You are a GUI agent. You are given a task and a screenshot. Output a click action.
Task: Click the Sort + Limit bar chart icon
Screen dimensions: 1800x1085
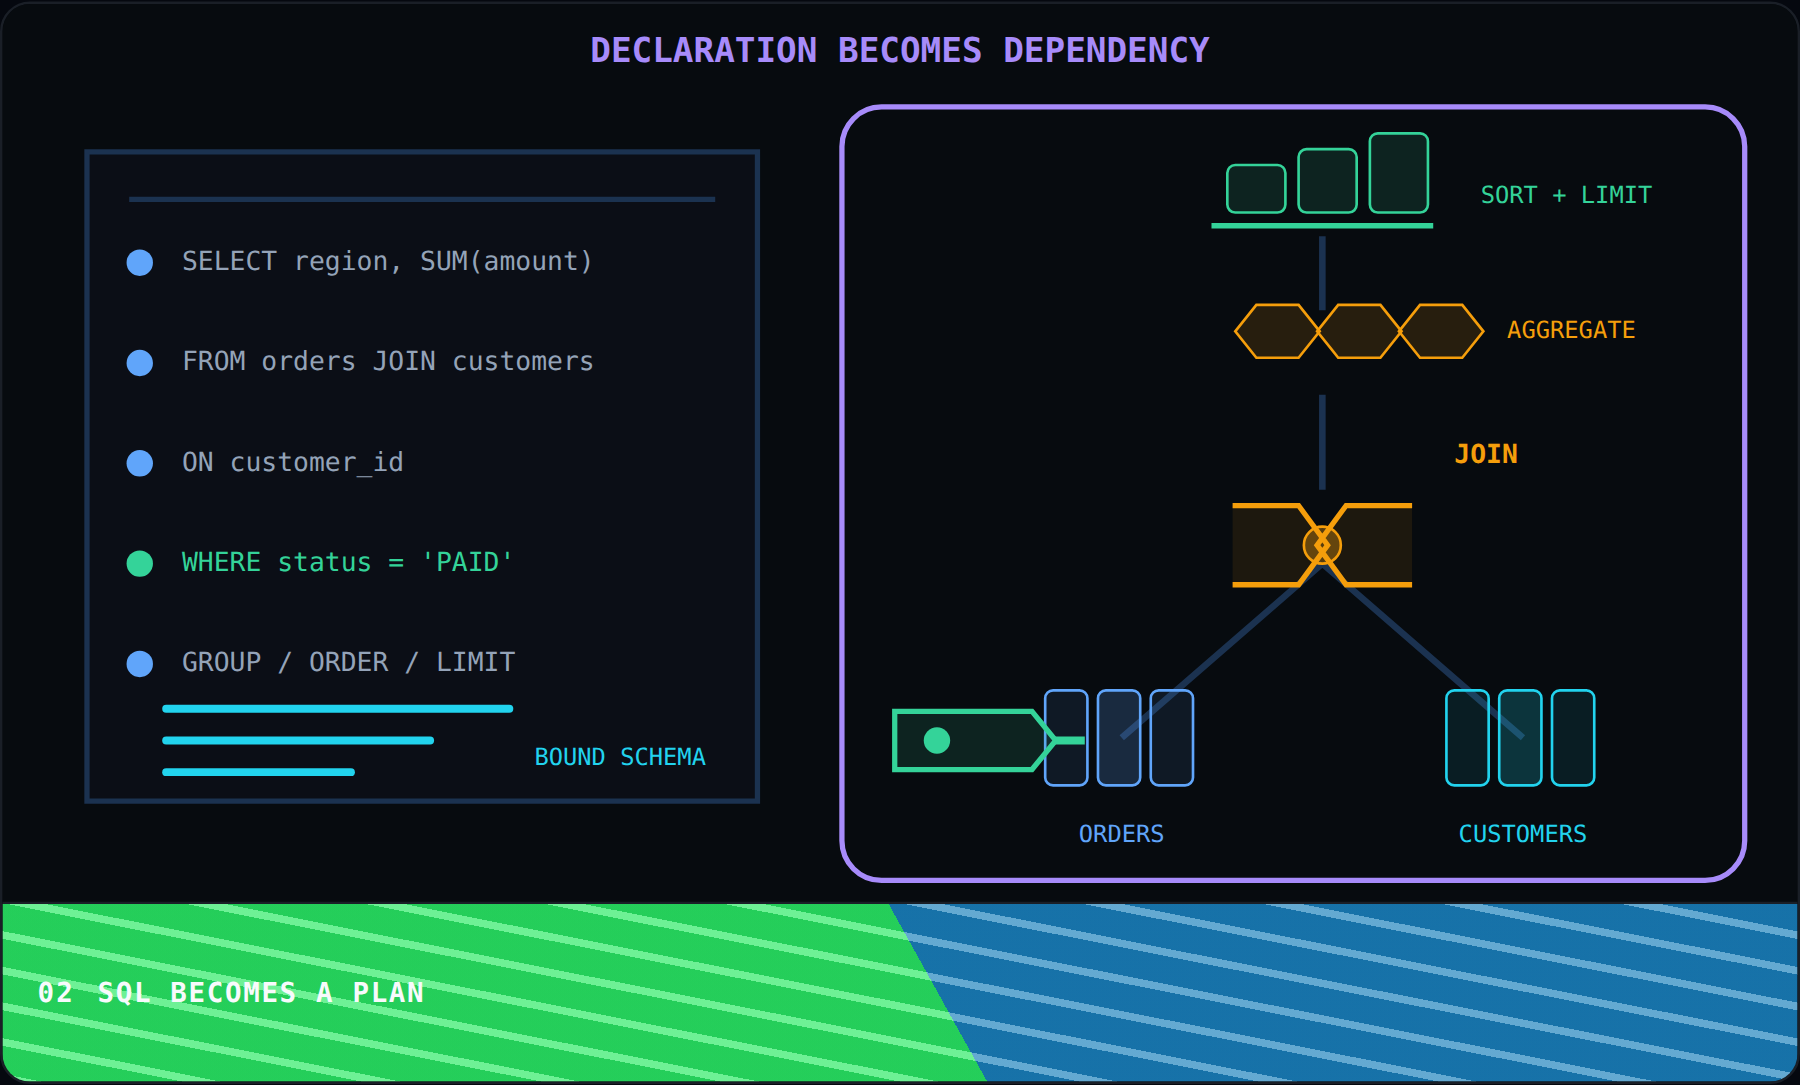click(x=1322, y=180)
